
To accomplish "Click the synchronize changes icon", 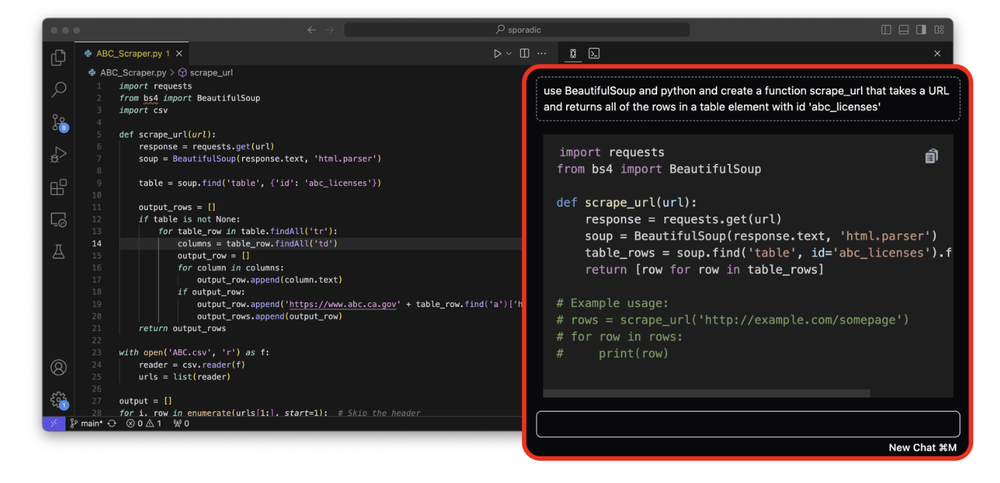I will click(x=112, y=423).
